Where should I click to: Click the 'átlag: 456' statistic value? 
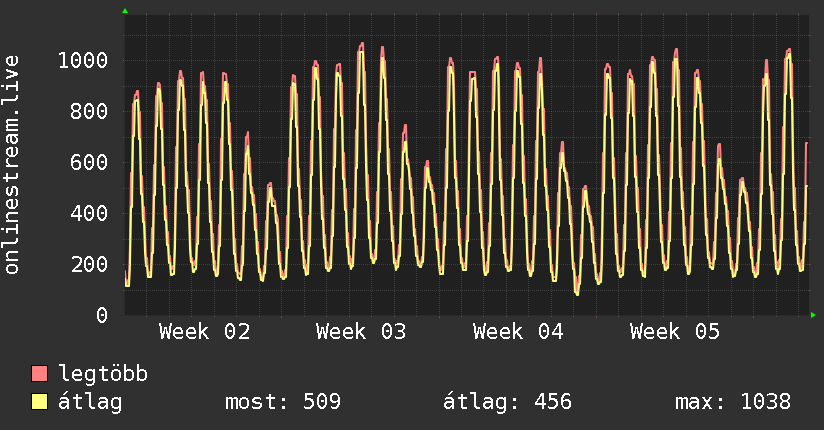pyautogui.click(x=507, y=402)
